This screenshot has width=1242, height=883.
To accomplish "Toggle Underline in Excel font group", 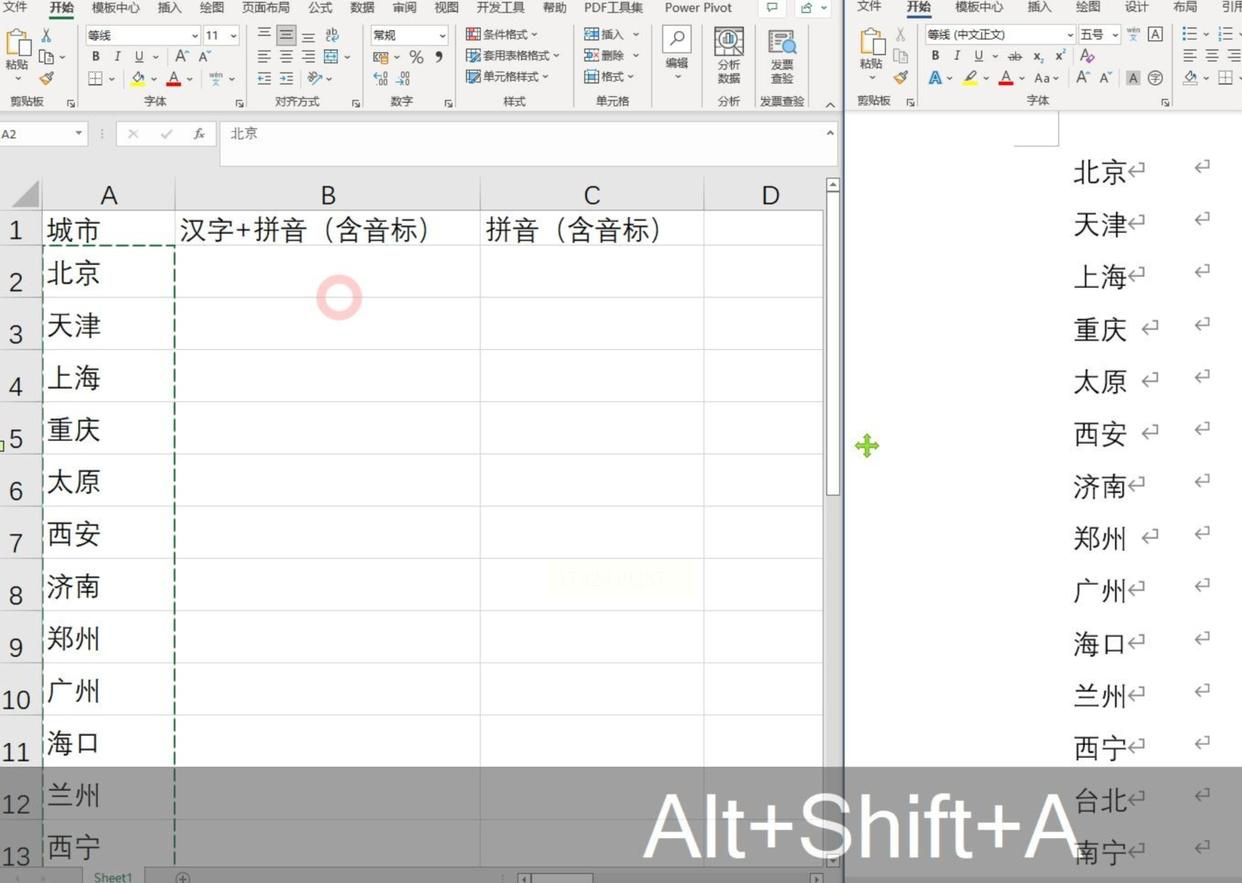I will tap(139, 57).
